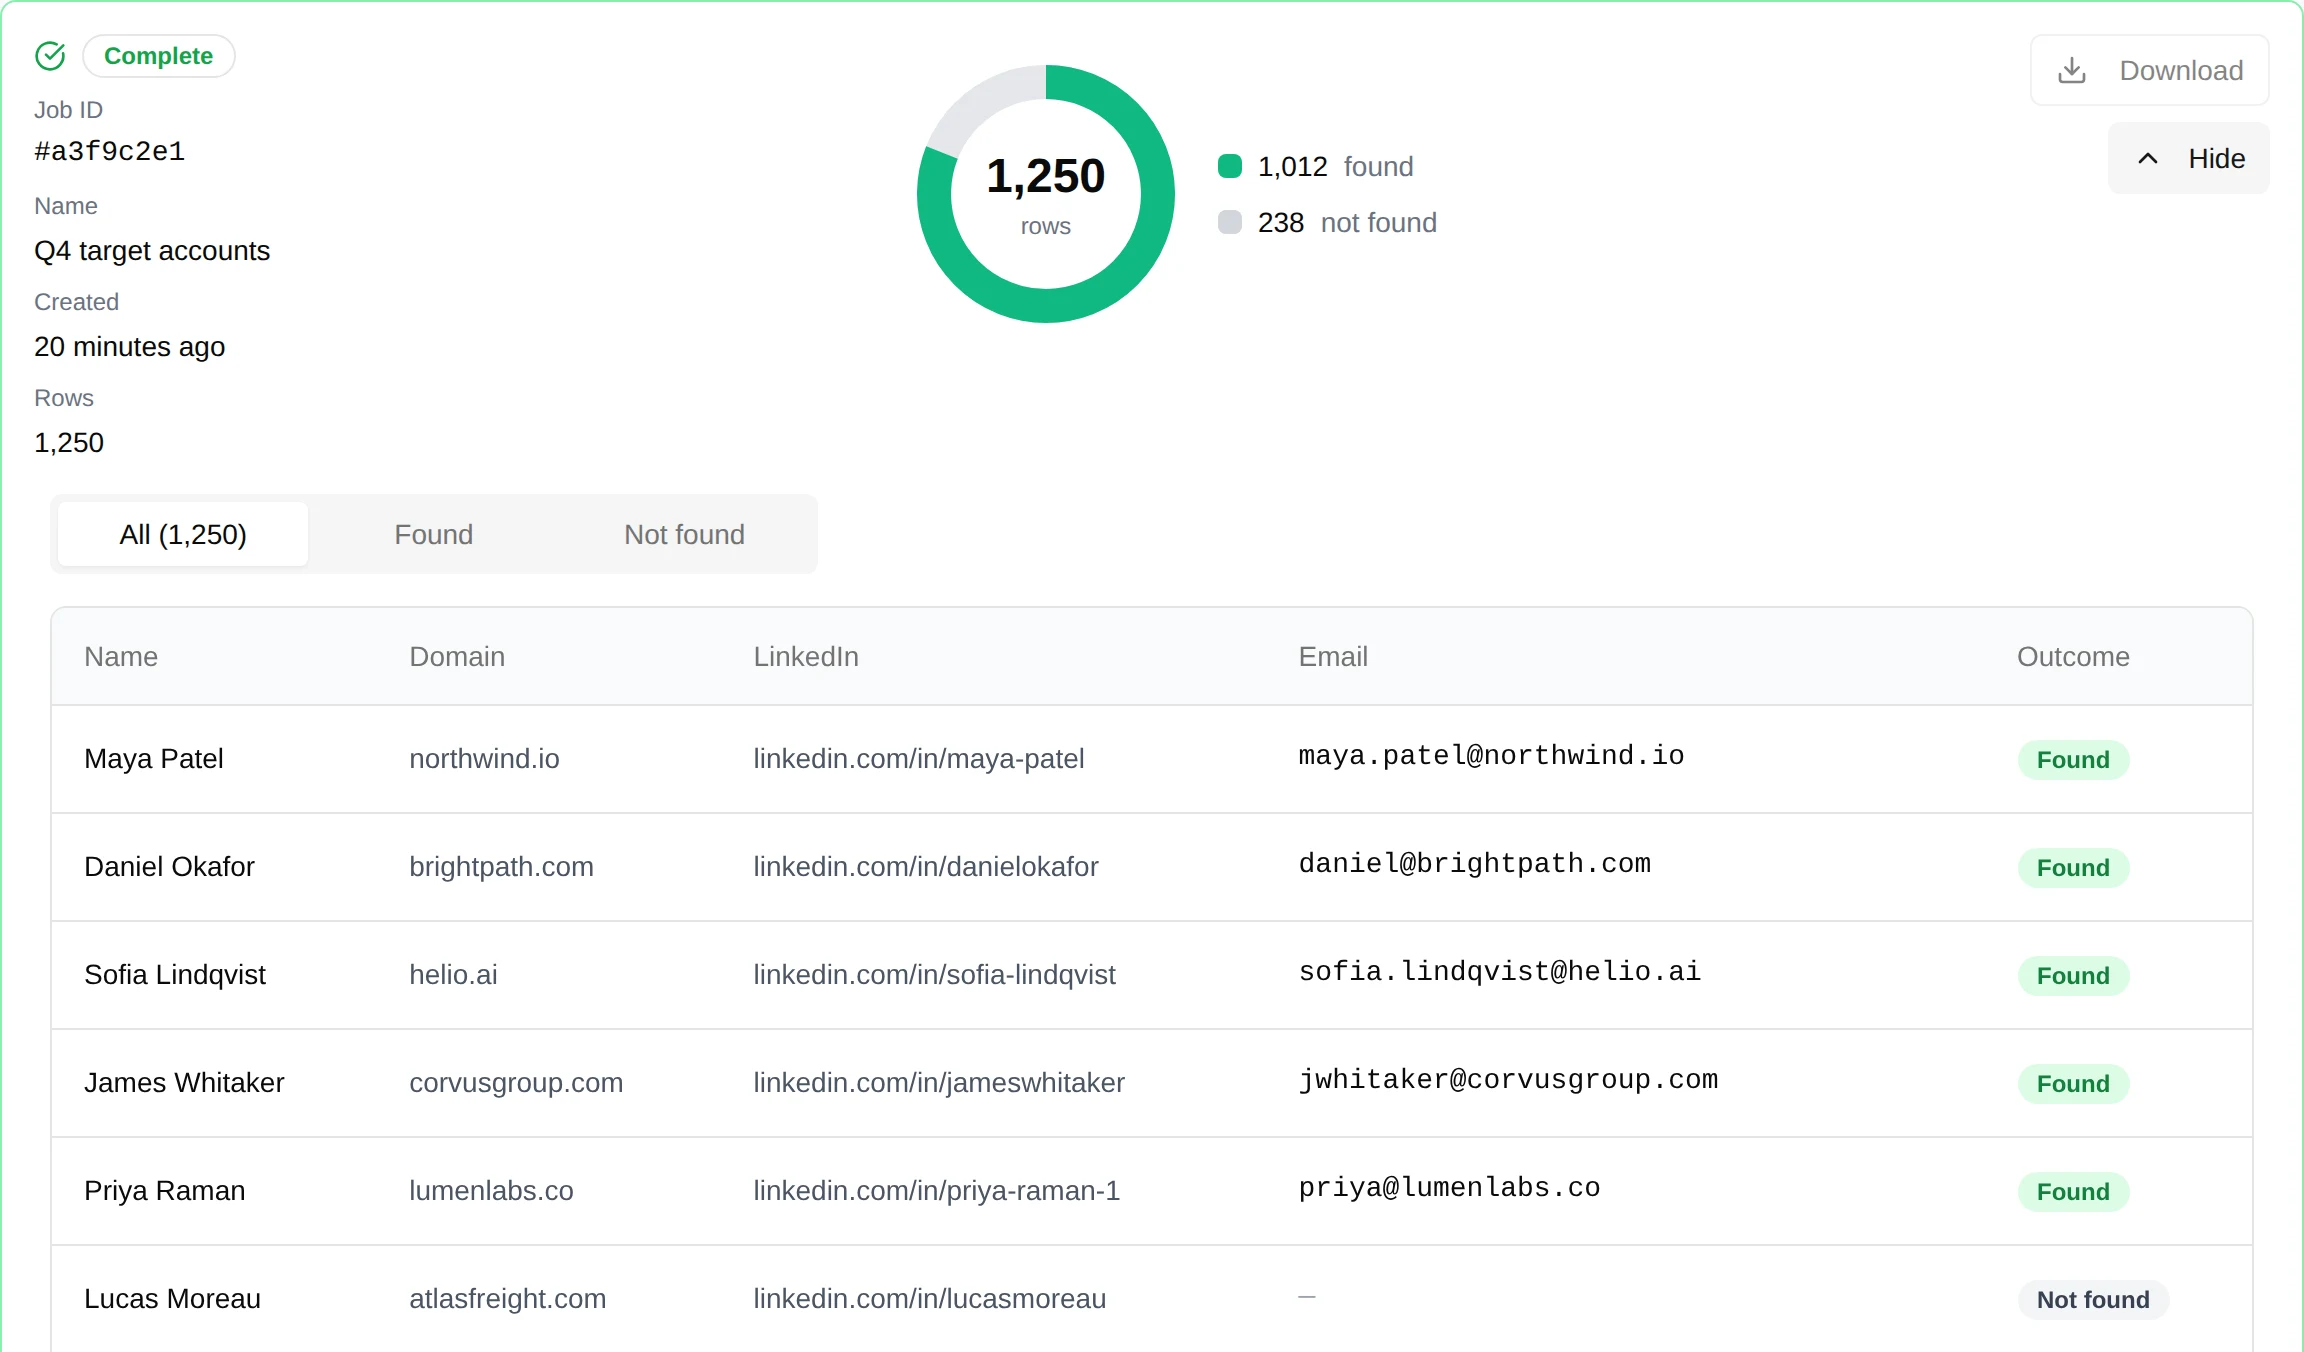
Task: Open linkedin.com/in/sofia-lindqvist link
Action: 934,975
